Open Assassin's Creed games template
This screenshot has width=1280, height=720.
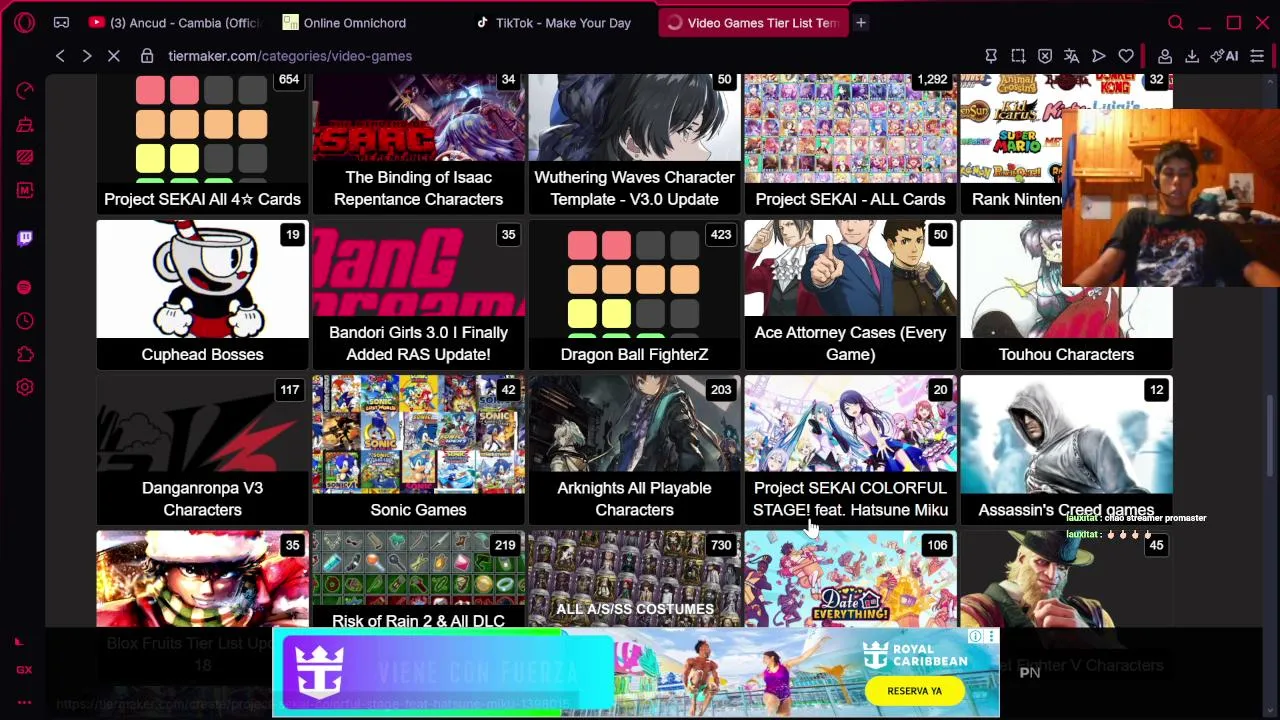pos(1066,450)
